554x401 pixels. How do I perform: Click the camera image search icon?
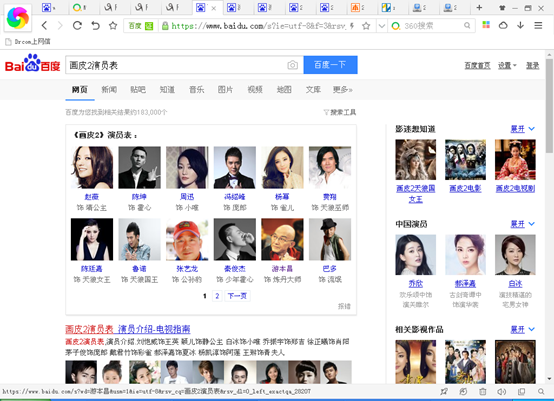292,65
